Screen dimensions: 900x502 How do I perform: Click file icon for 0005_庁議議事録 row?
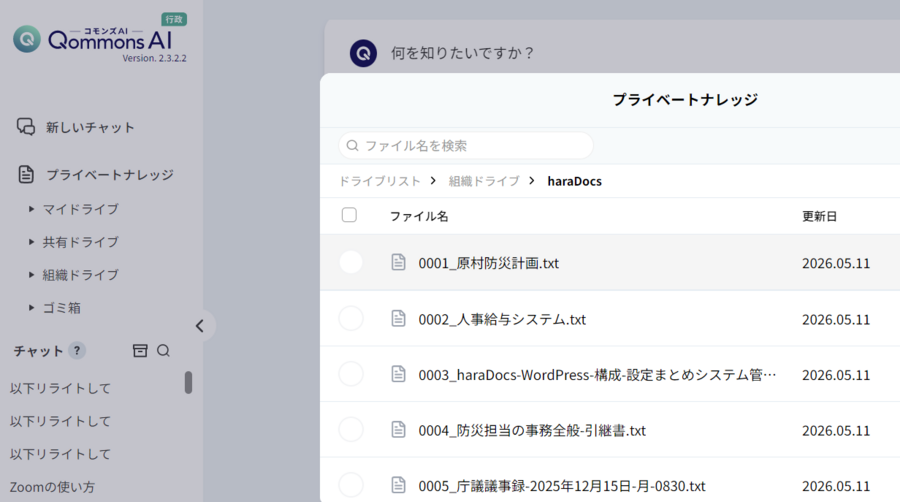(398, 485)
